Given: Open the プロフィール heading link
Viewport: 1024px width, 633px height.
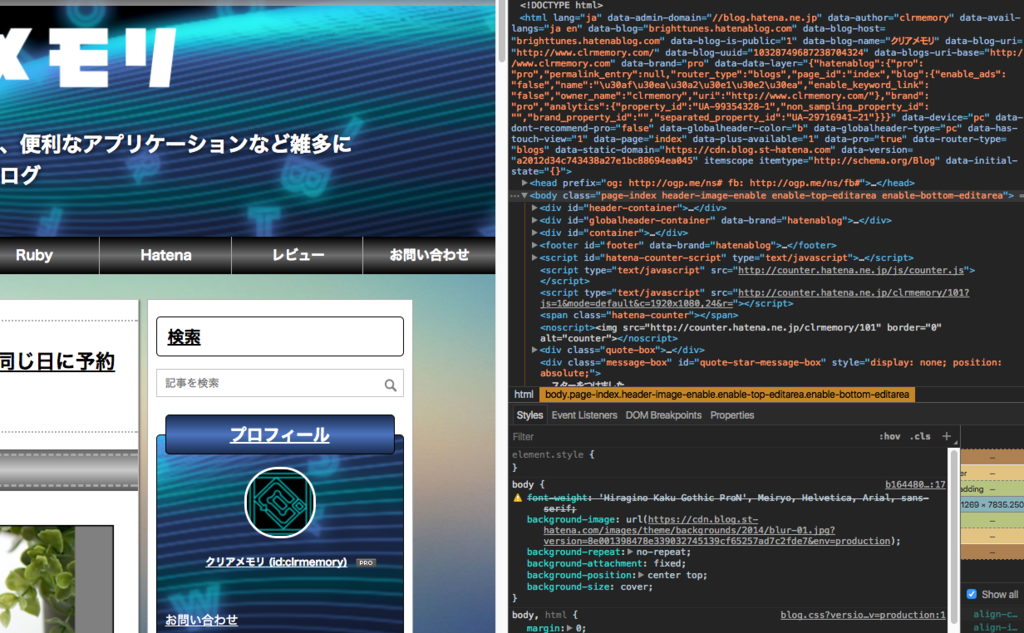Looking at the screenshot, I should tap(280, 435).
